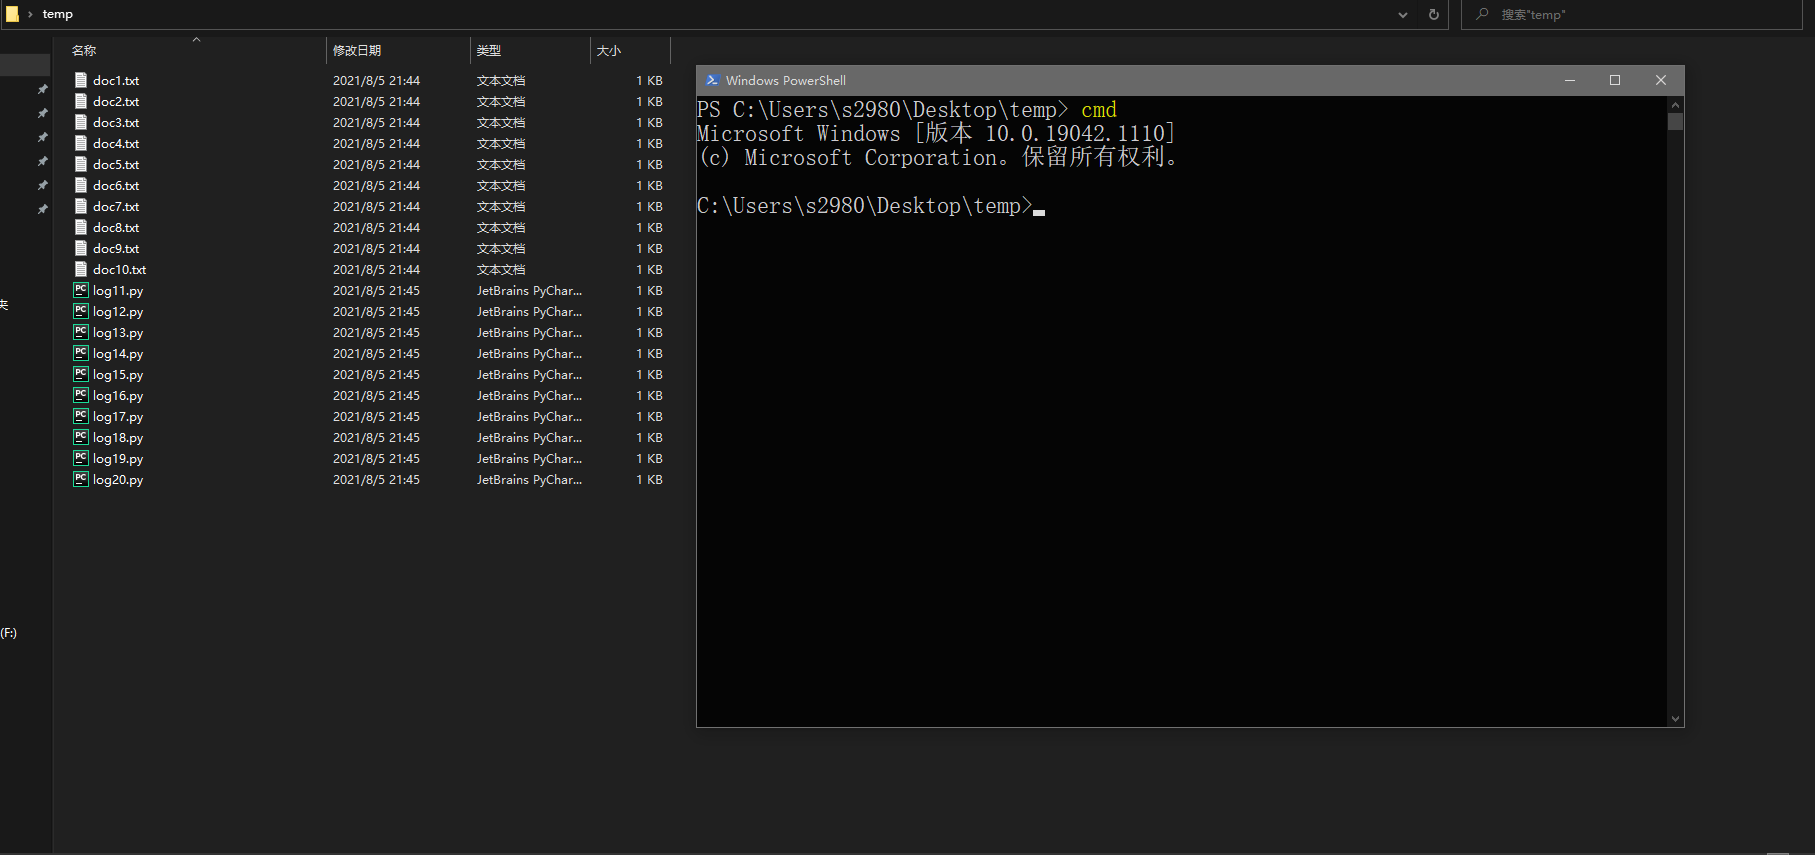The height and width of the screenshot is (855, 1815).
Task: Click the date cell of log16.py
Action: click(x=376, y=395)
